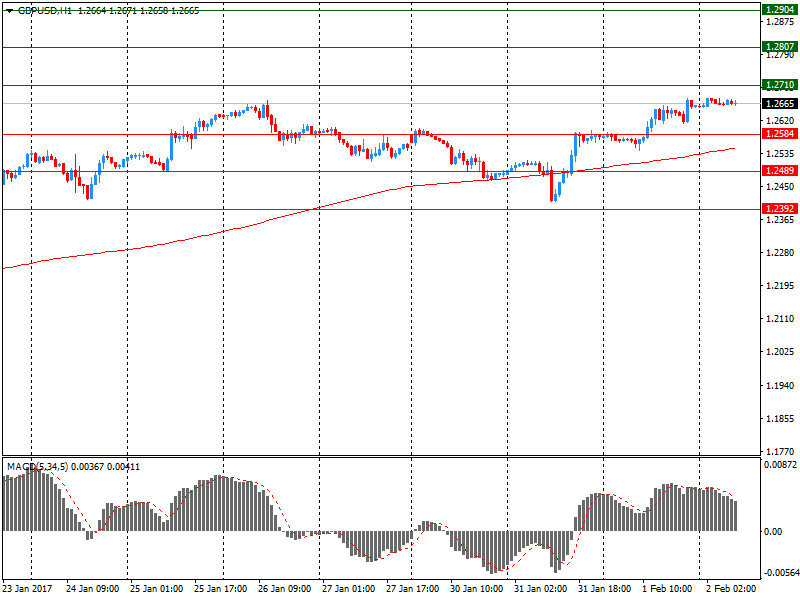This screenshot has height=600, width=800.
Task: Click the 1.1855 price scale value
Action: tap(780, 419)
